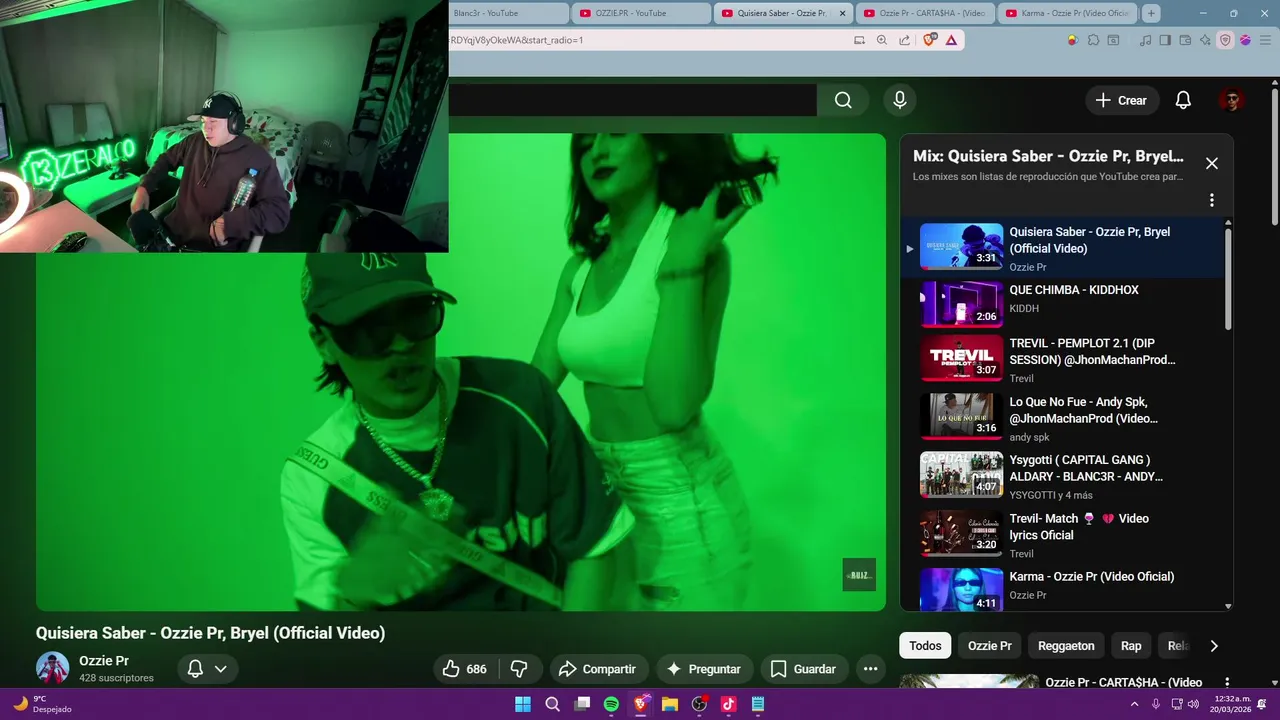1280x720 pixels.
Task: Switch to Ozzie Pr - CARTA$HA browser tab
Action: (x=924, y=13)
